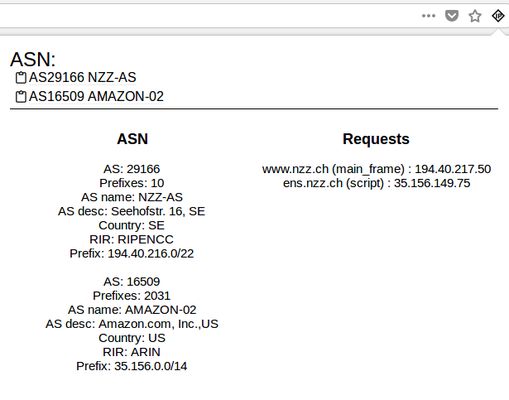Click the ASN column heading
This screenshot has width=509, height=400.
[132, 139]
